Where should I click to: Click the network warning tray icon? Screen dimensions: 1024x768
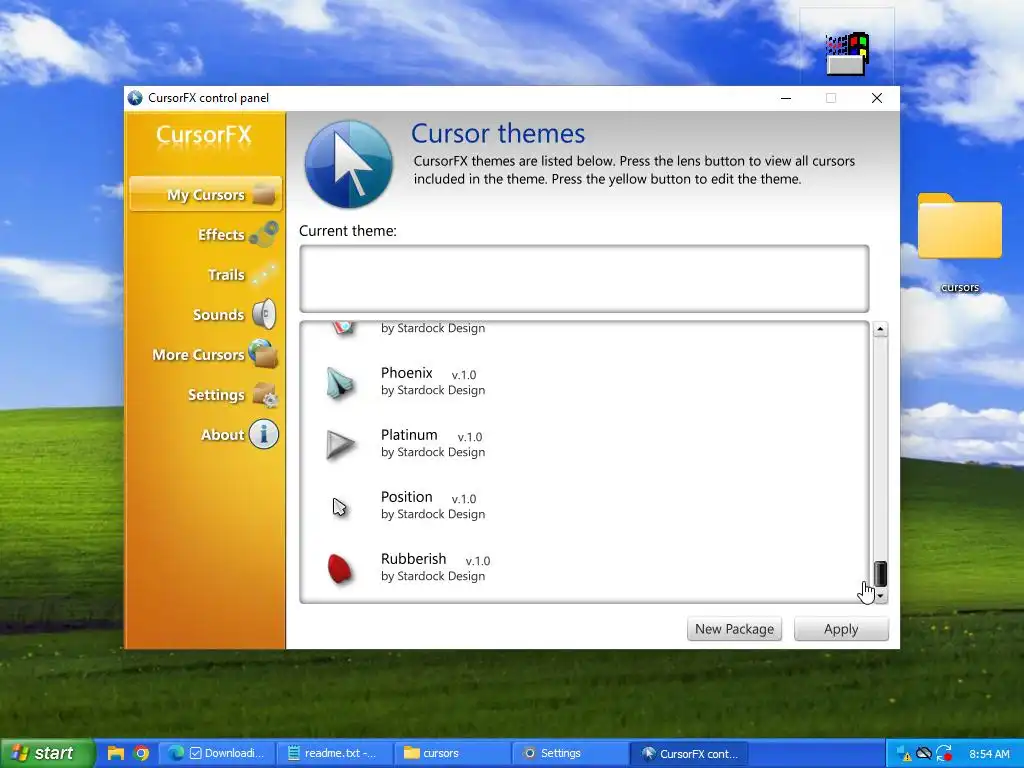tap(903, 754)
